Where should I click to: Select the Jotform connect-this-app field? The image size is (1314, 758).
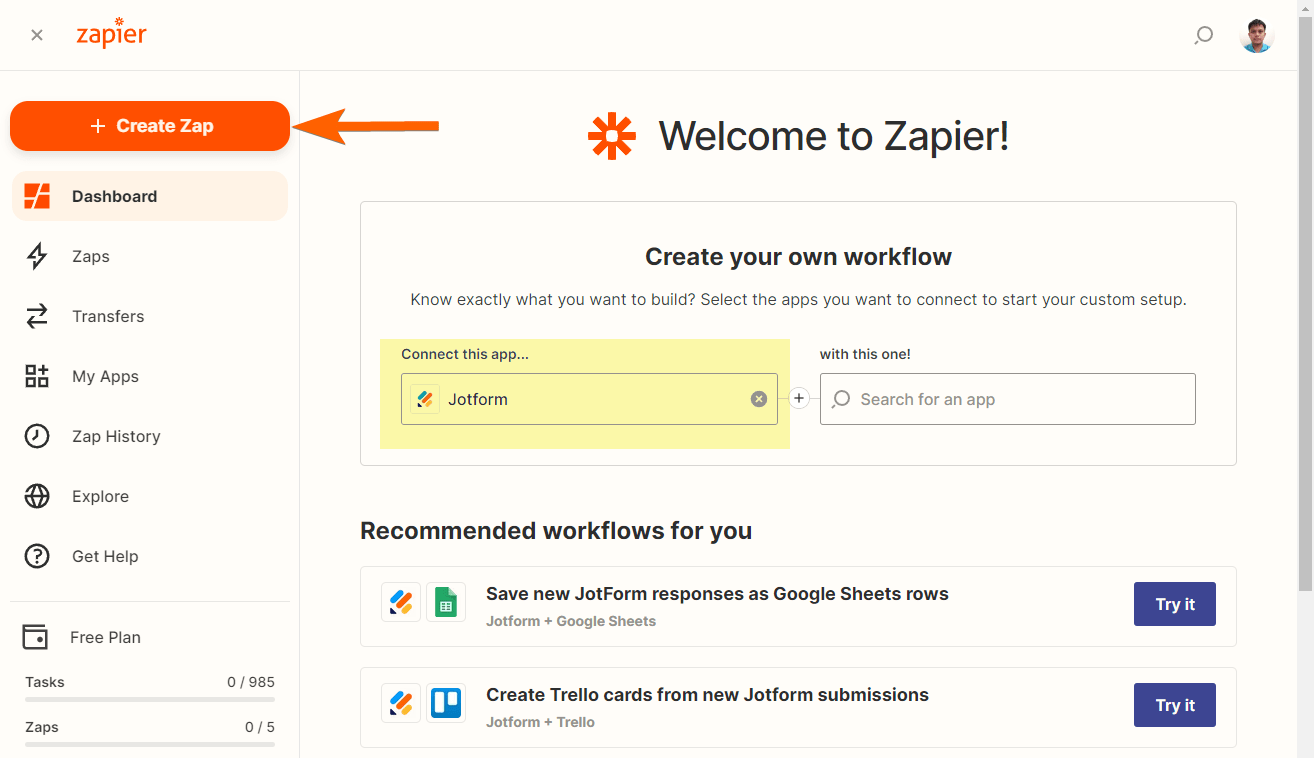pyautogui.click(x=589, y=399)
